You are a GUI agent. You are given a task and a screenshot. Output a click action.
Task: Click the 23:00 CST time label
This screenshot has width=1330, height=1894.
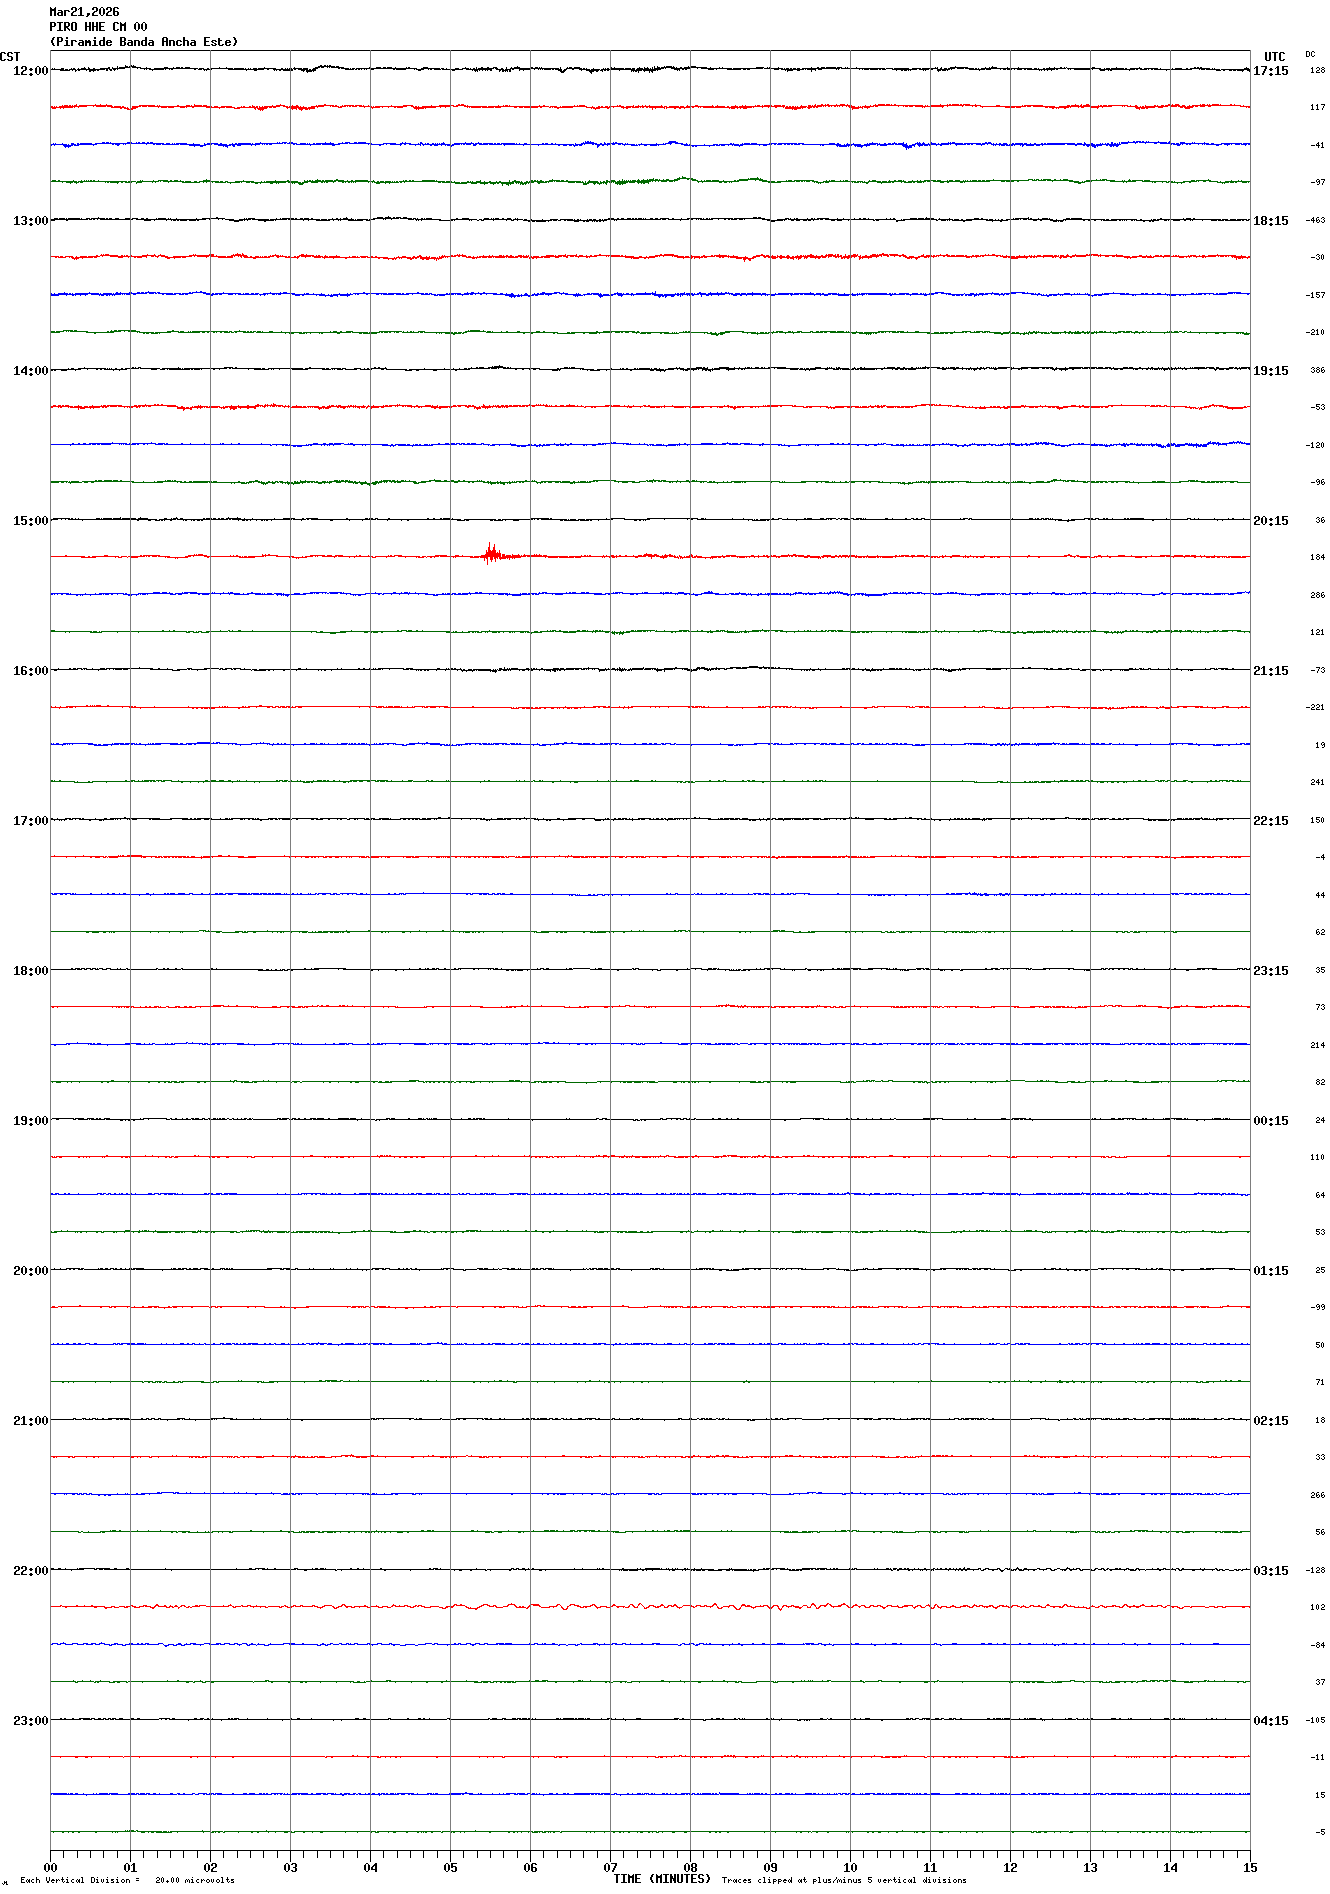coord(30,1721)
